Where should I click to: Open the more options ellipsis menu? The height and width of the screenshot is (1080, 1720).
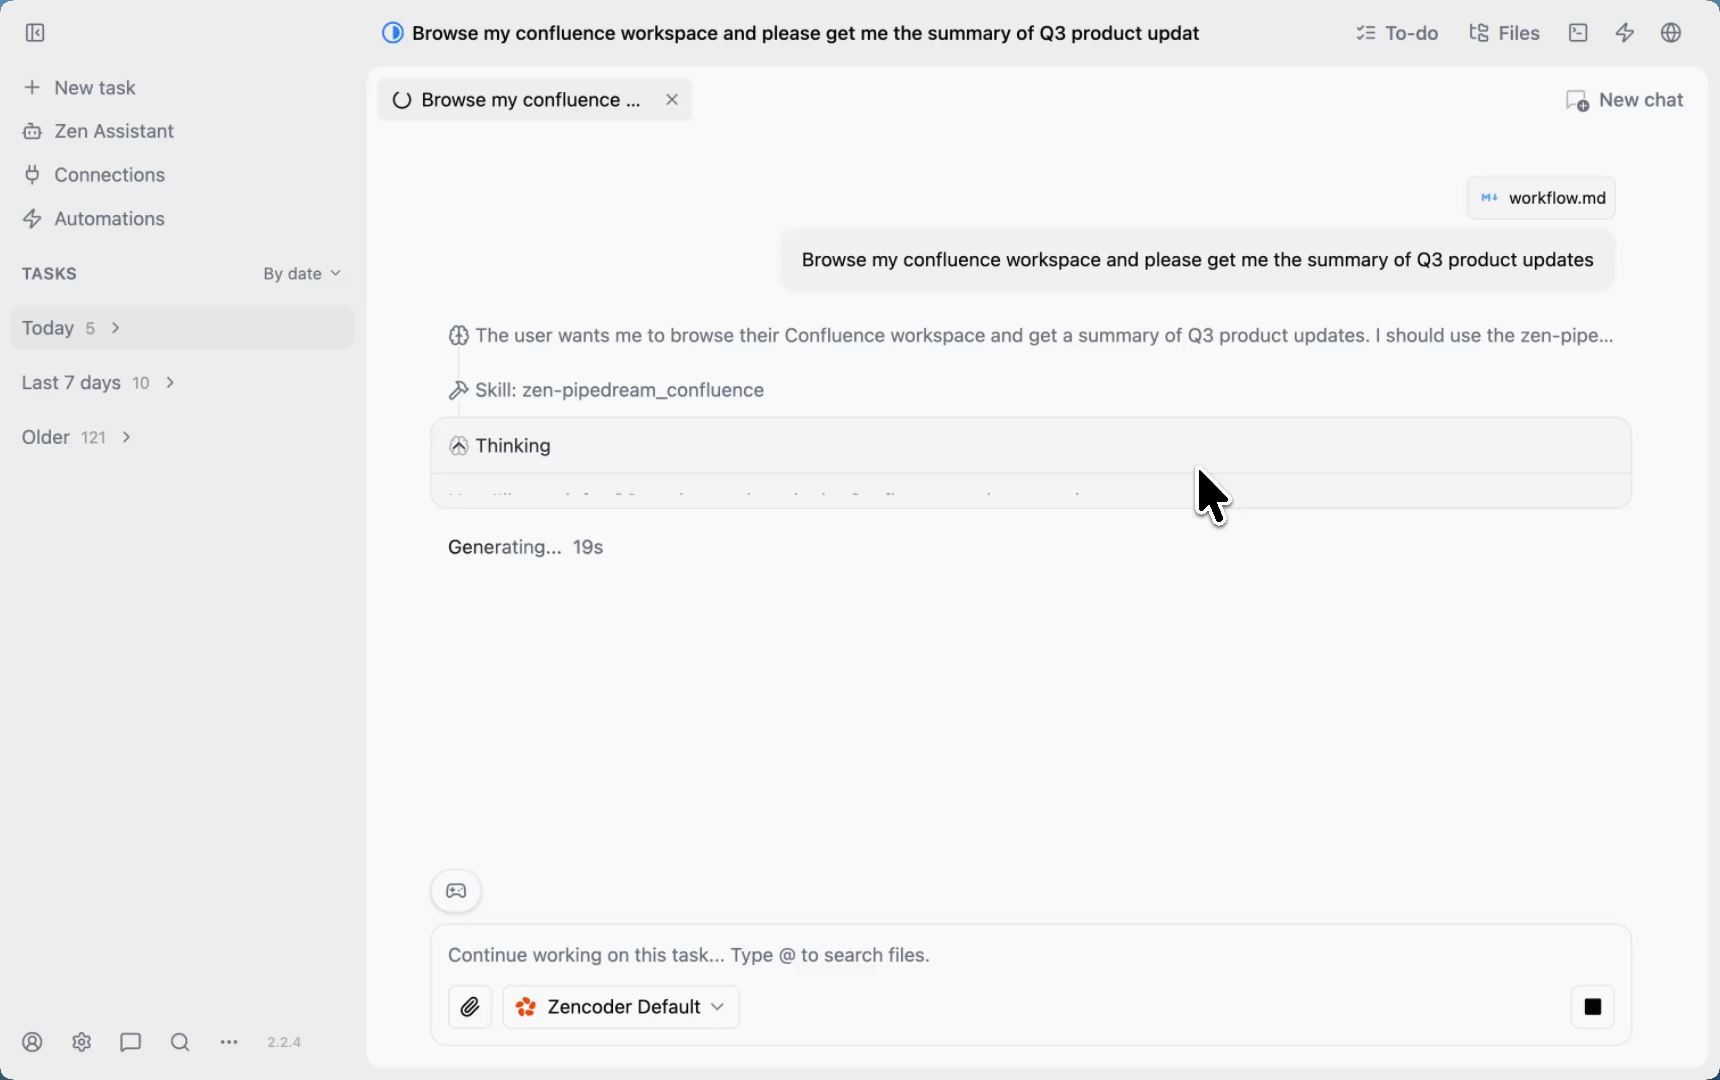[229, 1042]
